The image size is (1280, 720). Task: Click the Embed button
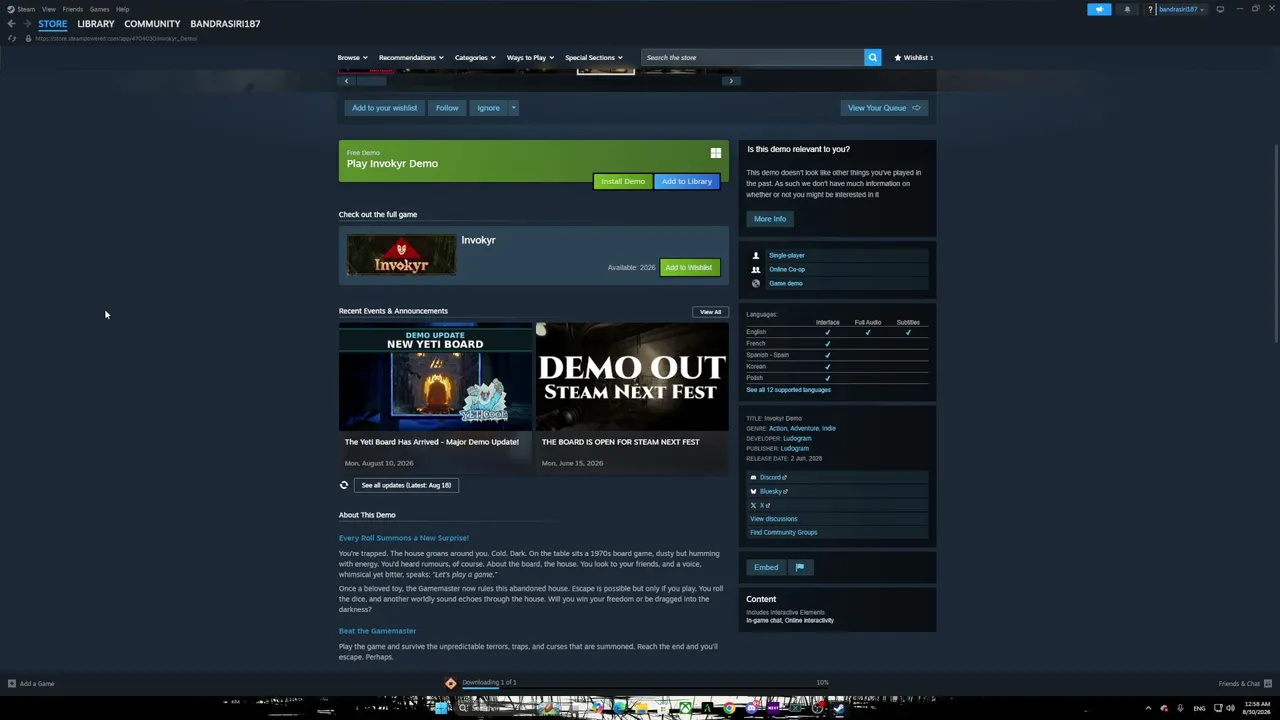[x=766, y=567]
